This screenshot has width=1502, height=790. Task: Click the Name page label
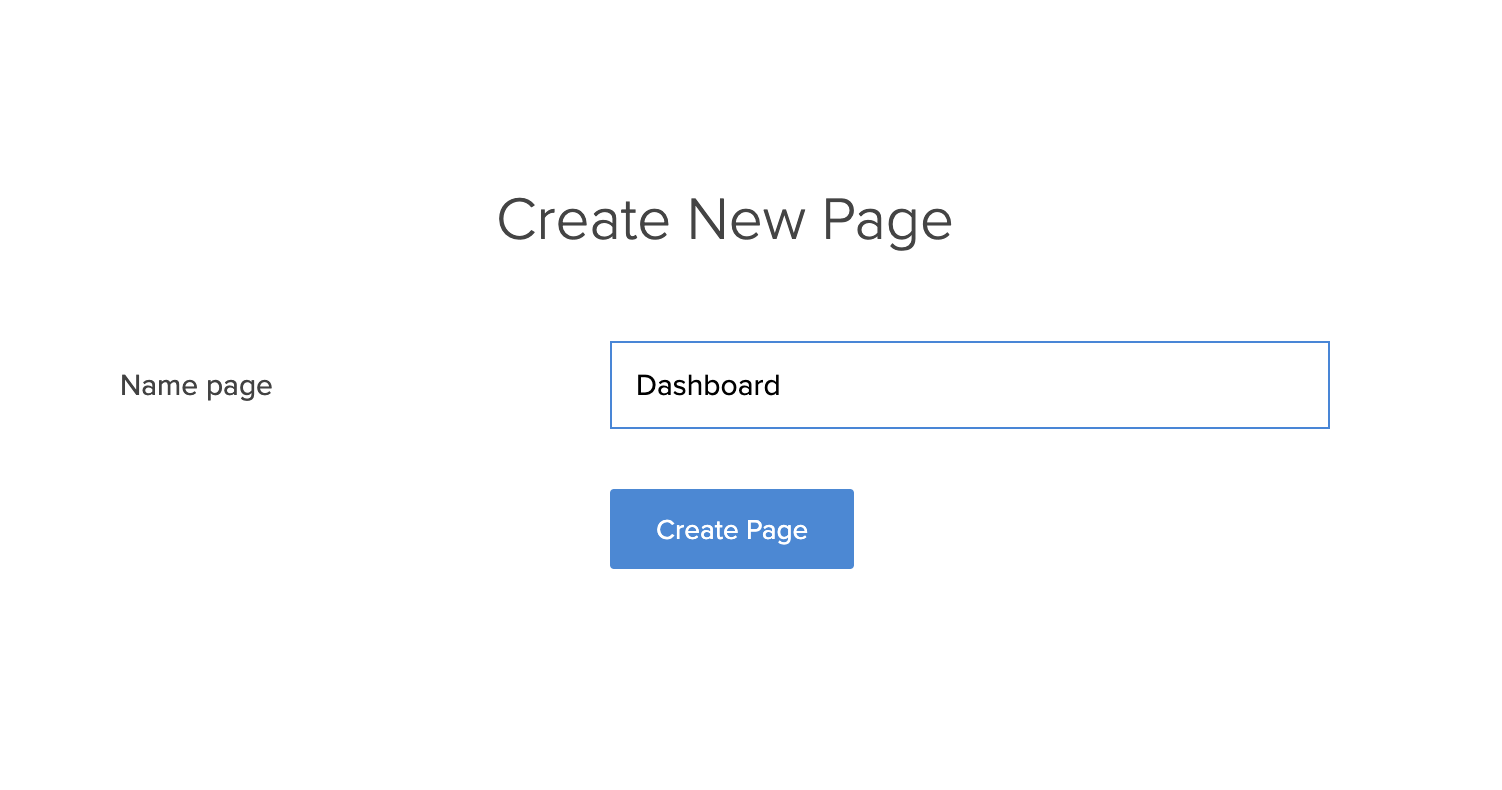[196, 385]
